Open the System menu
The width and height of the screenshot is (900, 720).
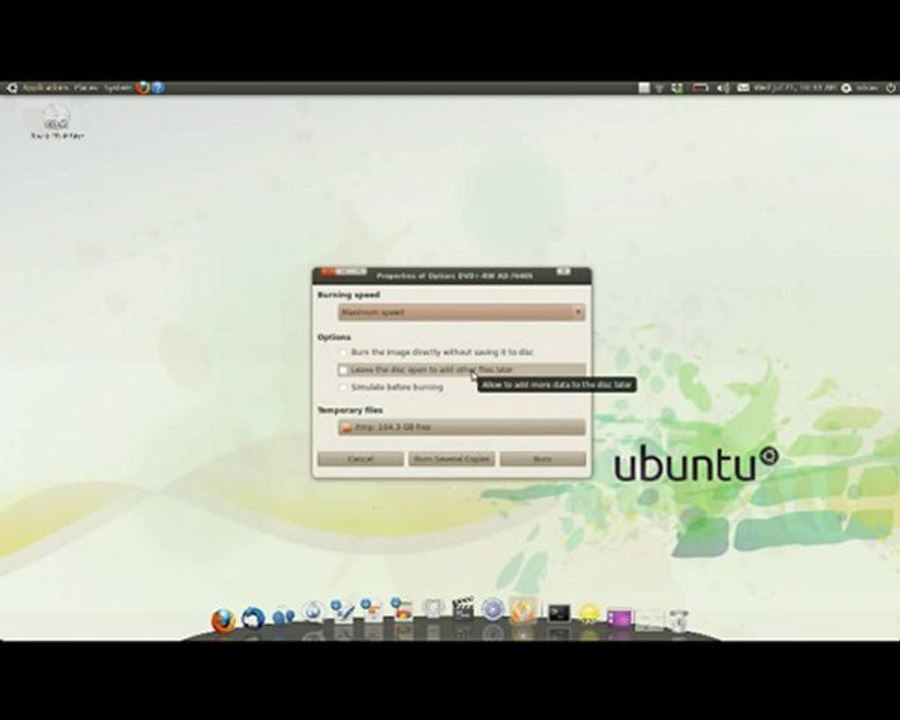click(x=118, y=88)
